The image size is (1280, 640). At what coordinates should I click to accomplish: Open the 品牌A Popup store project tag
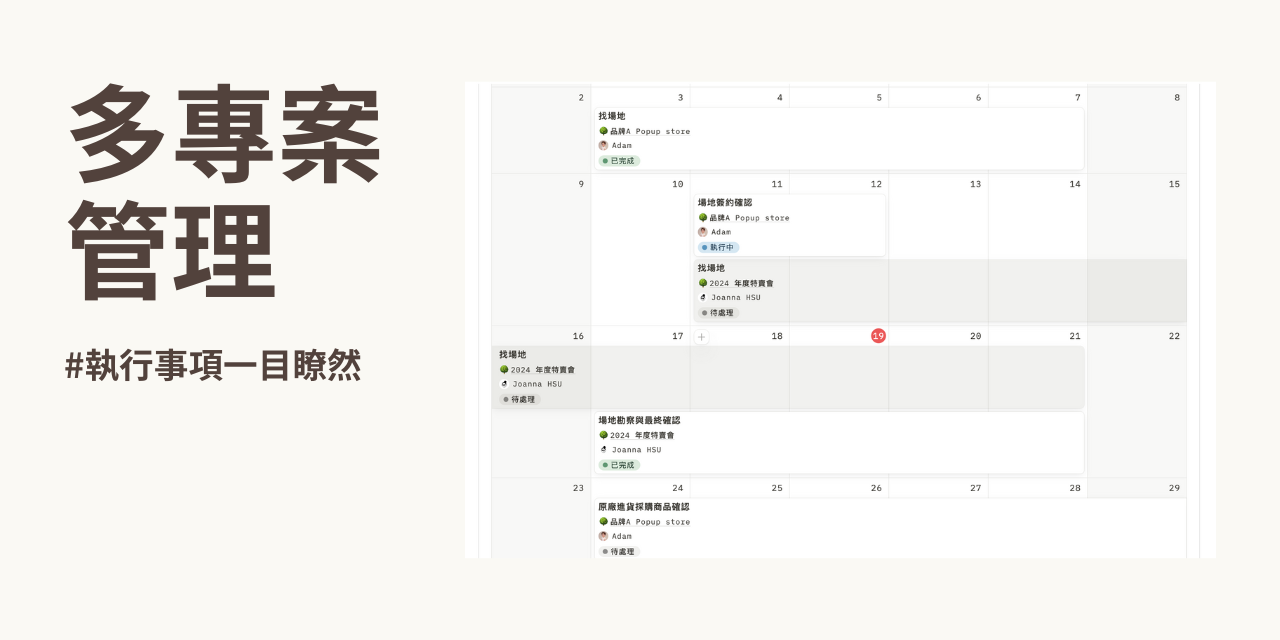648,131
